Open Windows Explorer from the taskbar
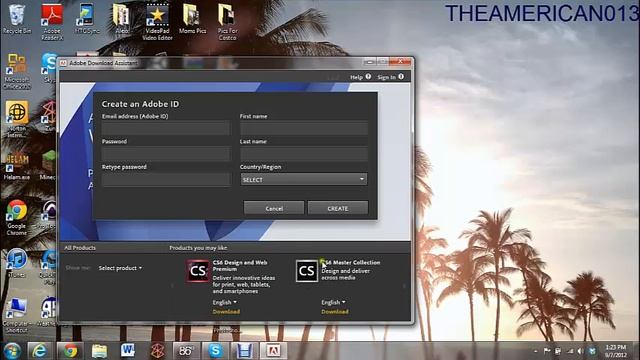Viewport: 640px width, 360px height. [99, 351]
